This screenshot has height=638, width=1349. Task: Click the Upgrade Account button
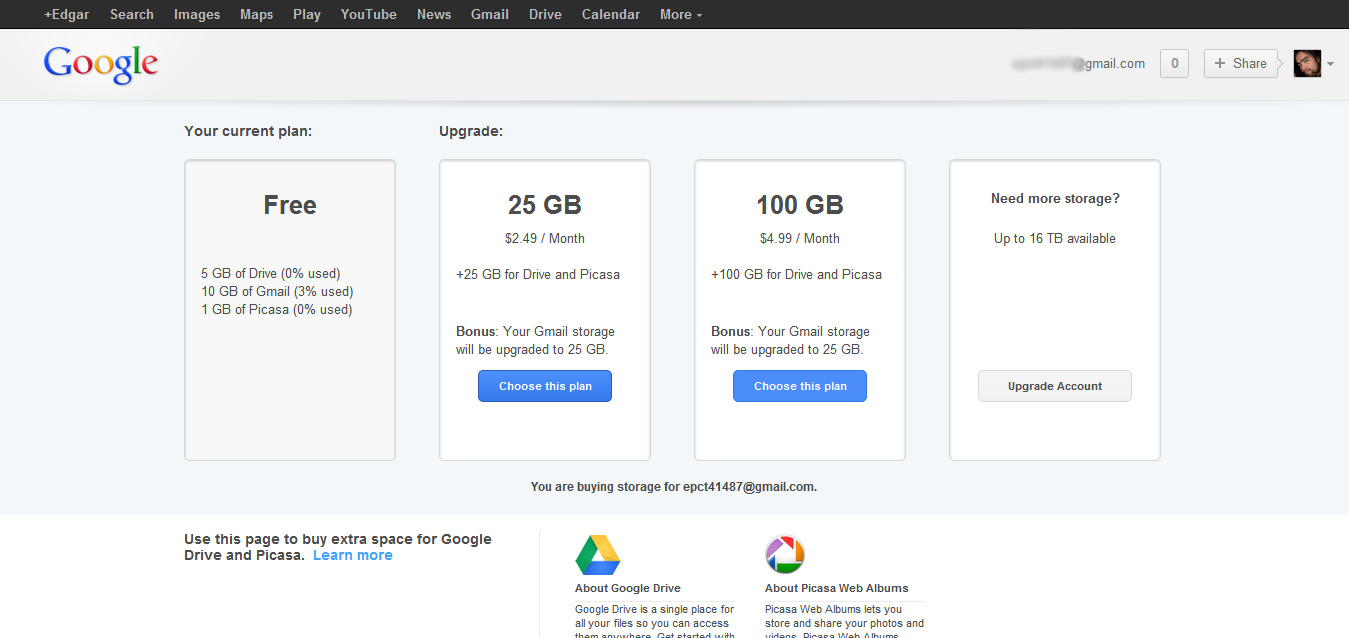1054,386
